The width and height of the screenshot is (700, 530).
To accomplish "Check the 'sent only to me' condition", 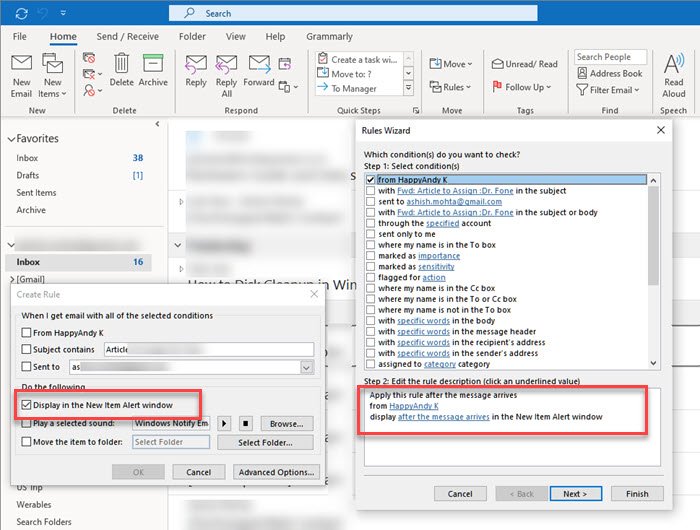I will (371, 234).
